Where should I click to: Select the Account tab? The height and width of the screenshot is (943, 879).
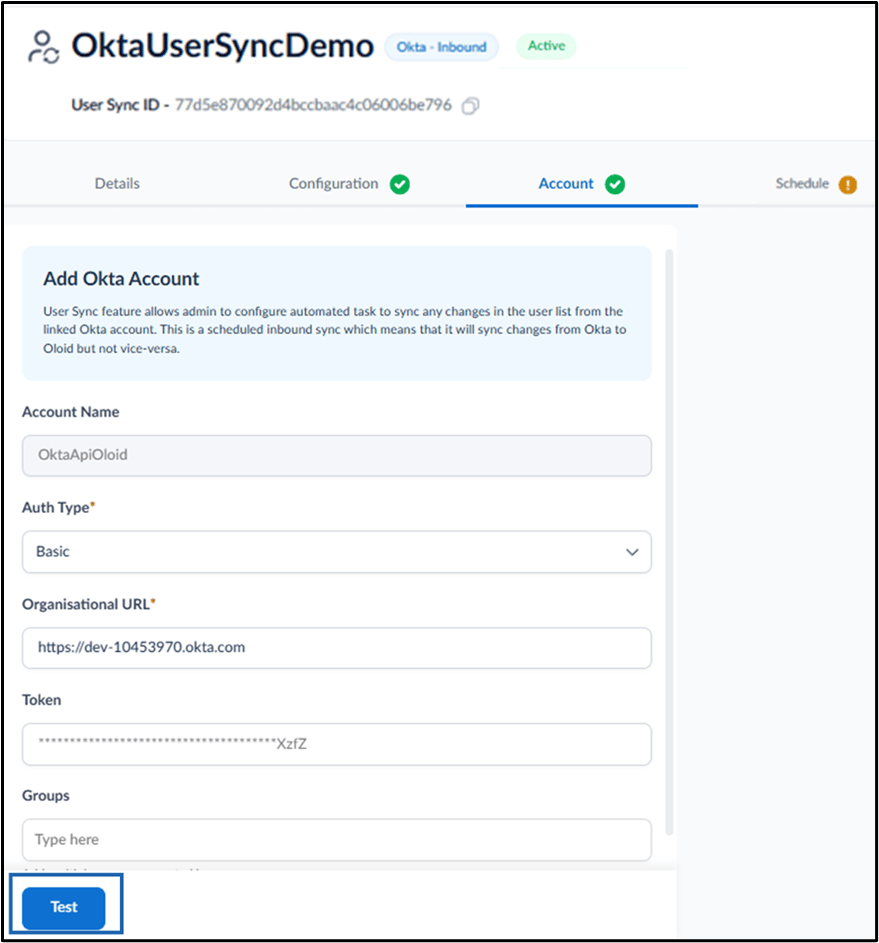tap(566, 183)
